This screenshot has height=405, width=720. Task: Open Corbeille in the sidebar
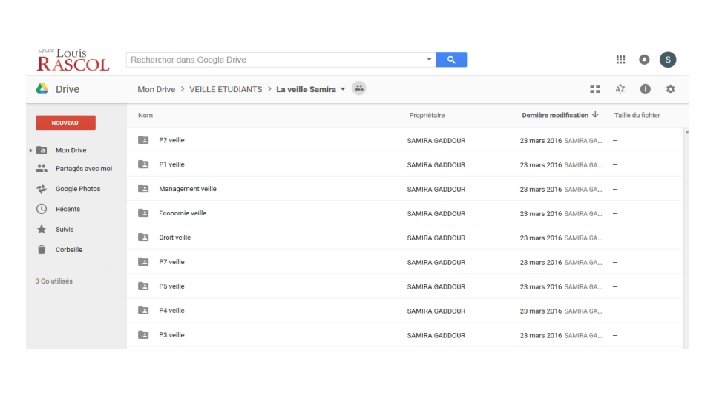[69, 249]
